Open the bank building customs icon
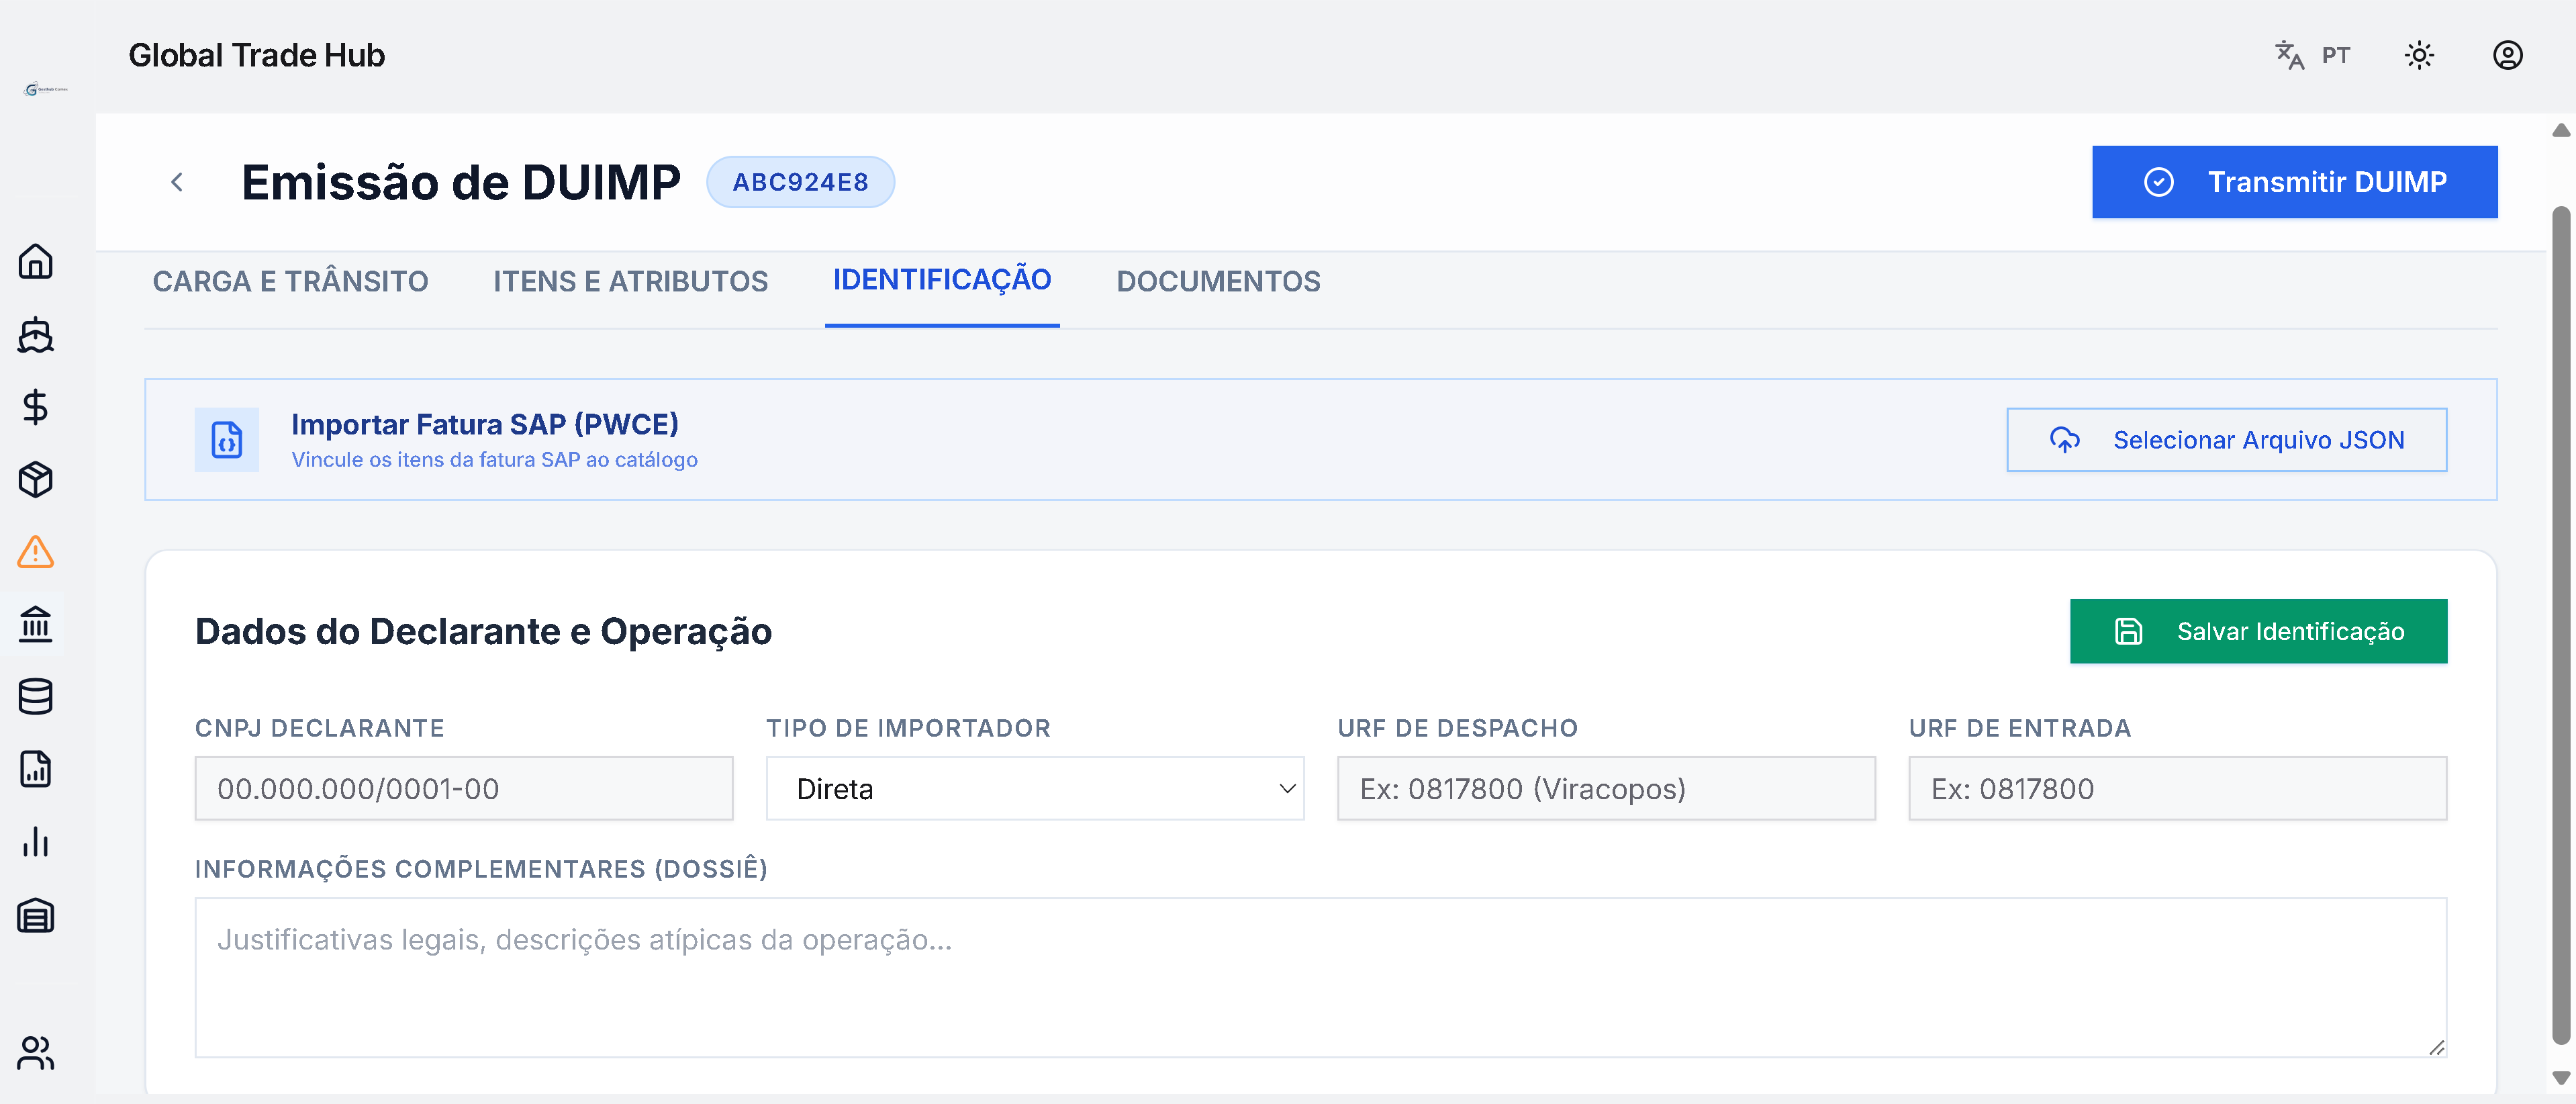The width and height of the screenshot is (2576, 1104). pos(36,624)
